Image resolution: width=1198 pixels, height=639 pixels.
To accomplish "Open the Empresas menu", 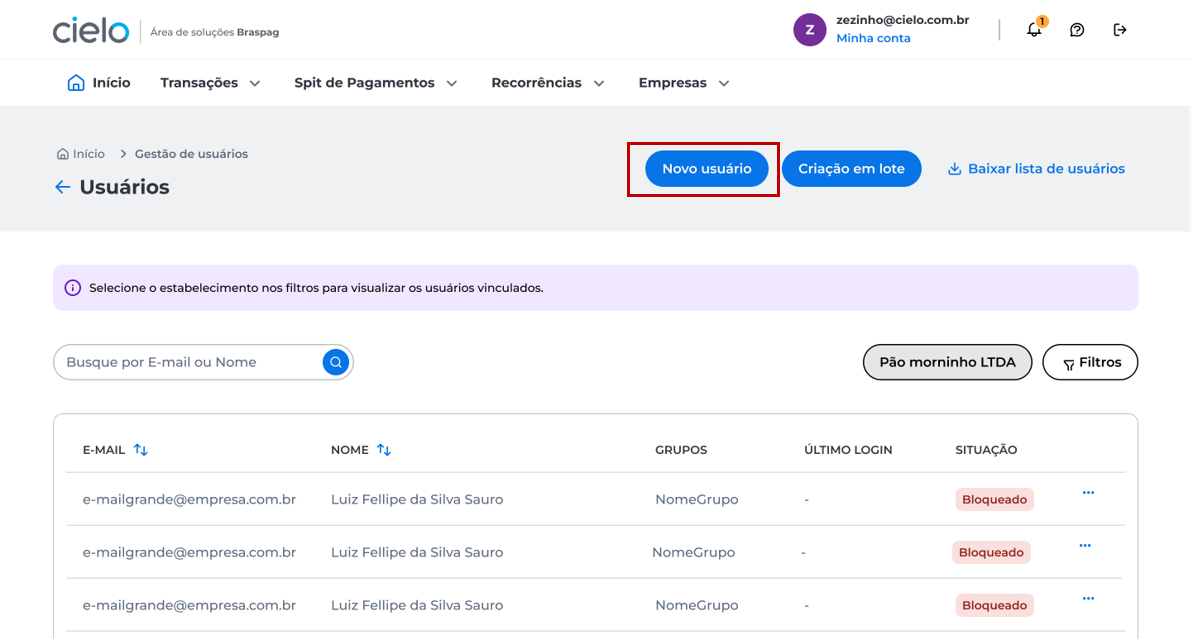I will point(684,83).
